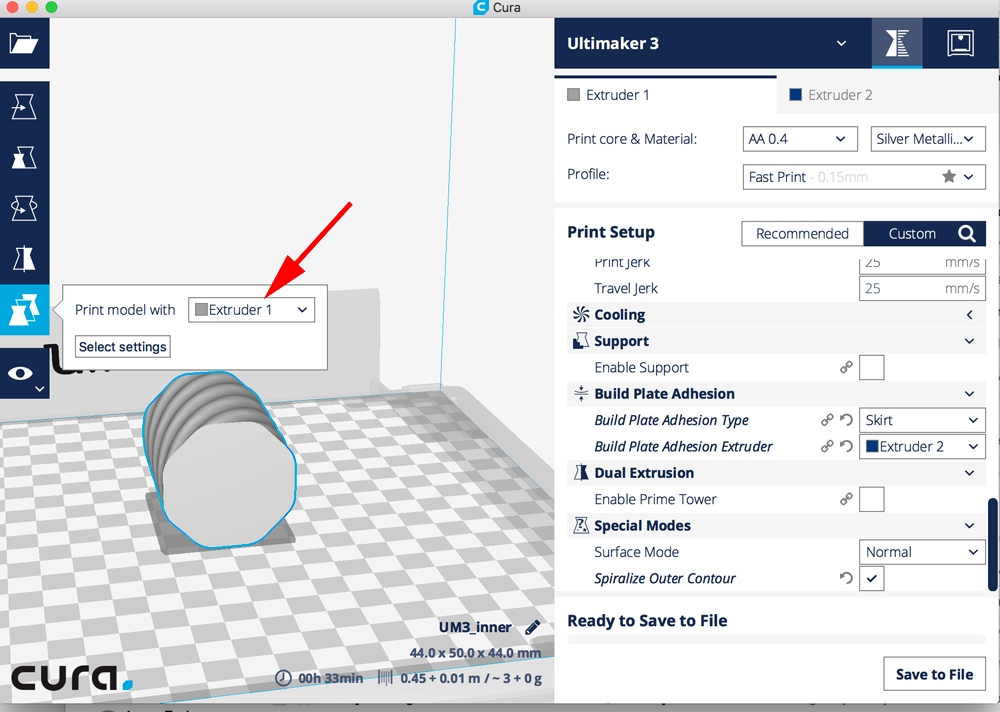Screen dimensions: 1000x712
Task: Click the UM3_inner job name
Action: [x=475, y=627]
